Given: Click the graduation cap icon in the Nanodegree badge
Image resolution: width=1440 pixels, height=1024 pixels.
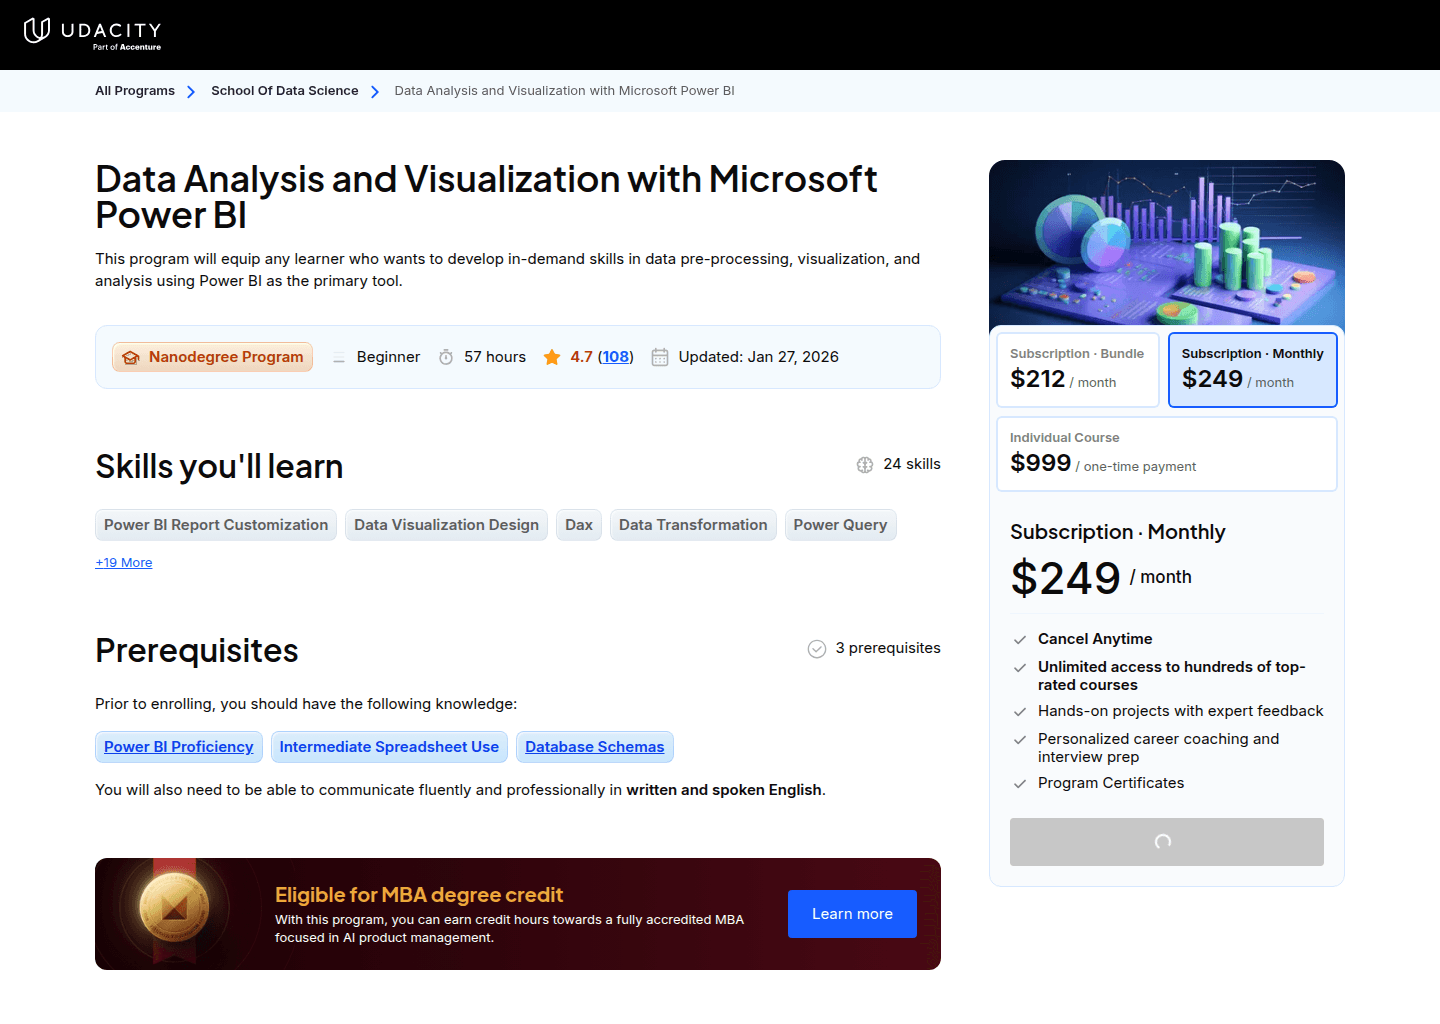Looking at the screenshot, I should [132, 356].
